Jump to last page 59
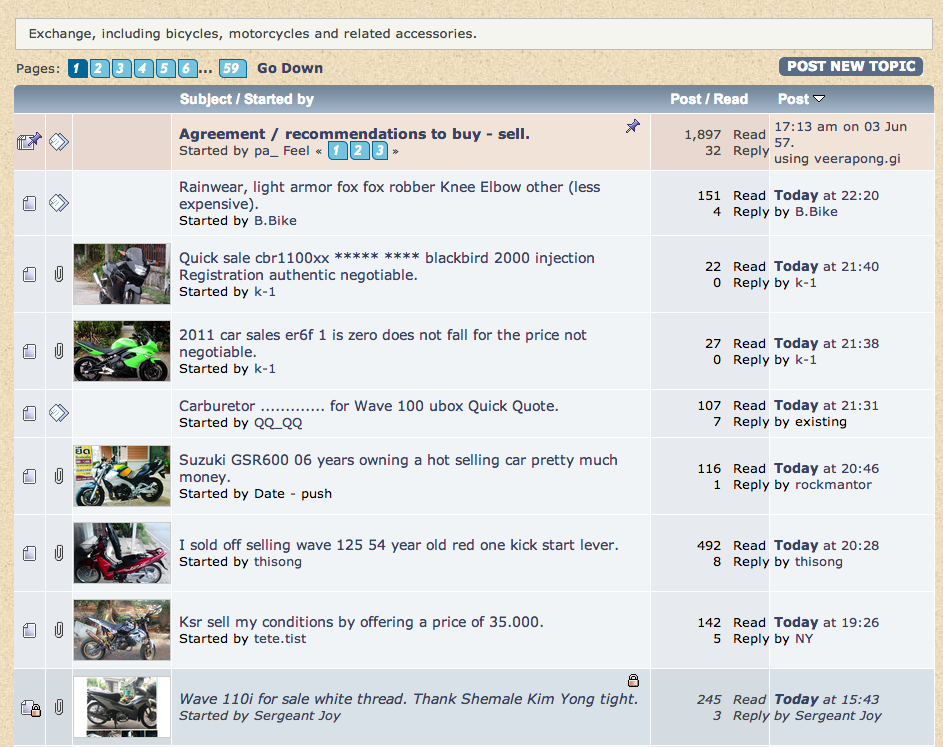The width and height of the screenshot is (943, 747). (x=232, y=68)
